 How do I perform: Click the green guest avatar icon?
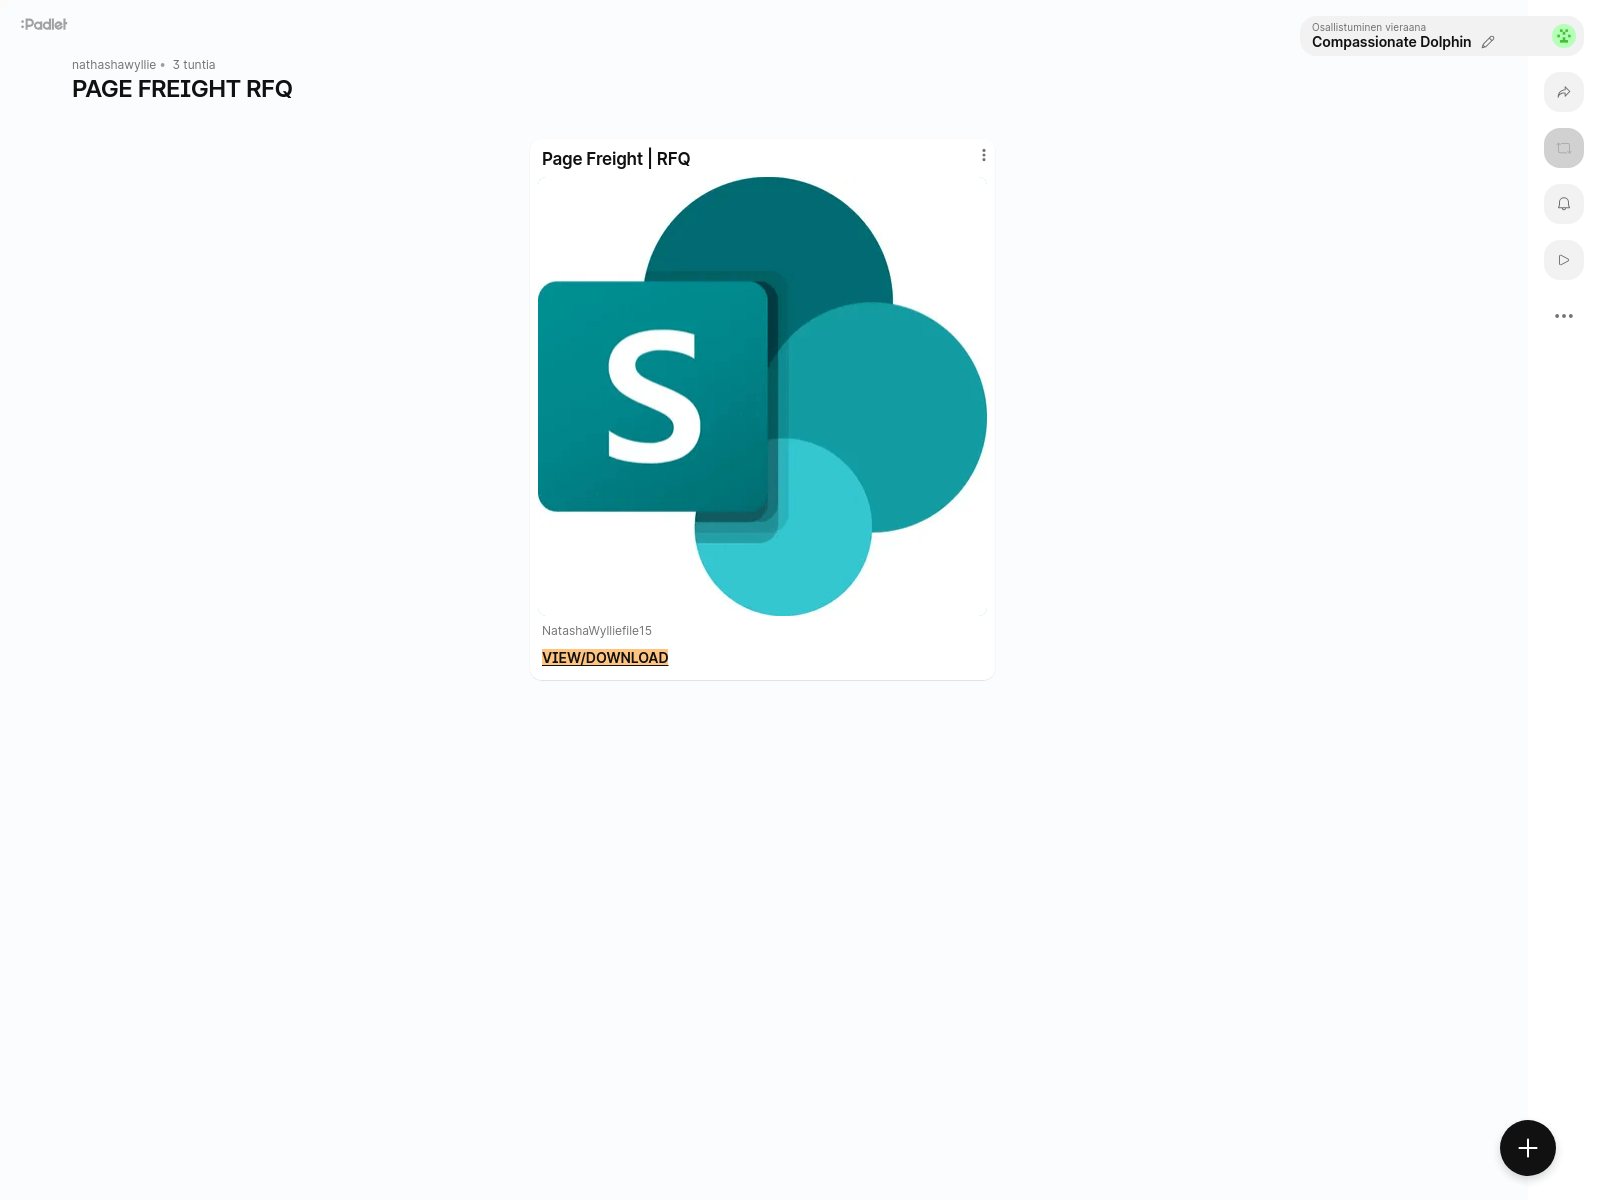pyautogui.click(x=1564, y=36)
